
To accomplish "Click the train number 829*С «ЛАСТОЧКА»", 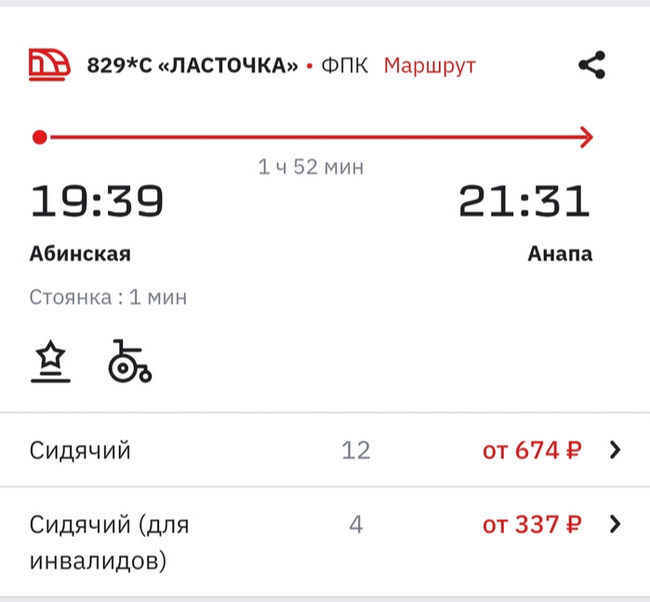I will coord(193,67).
